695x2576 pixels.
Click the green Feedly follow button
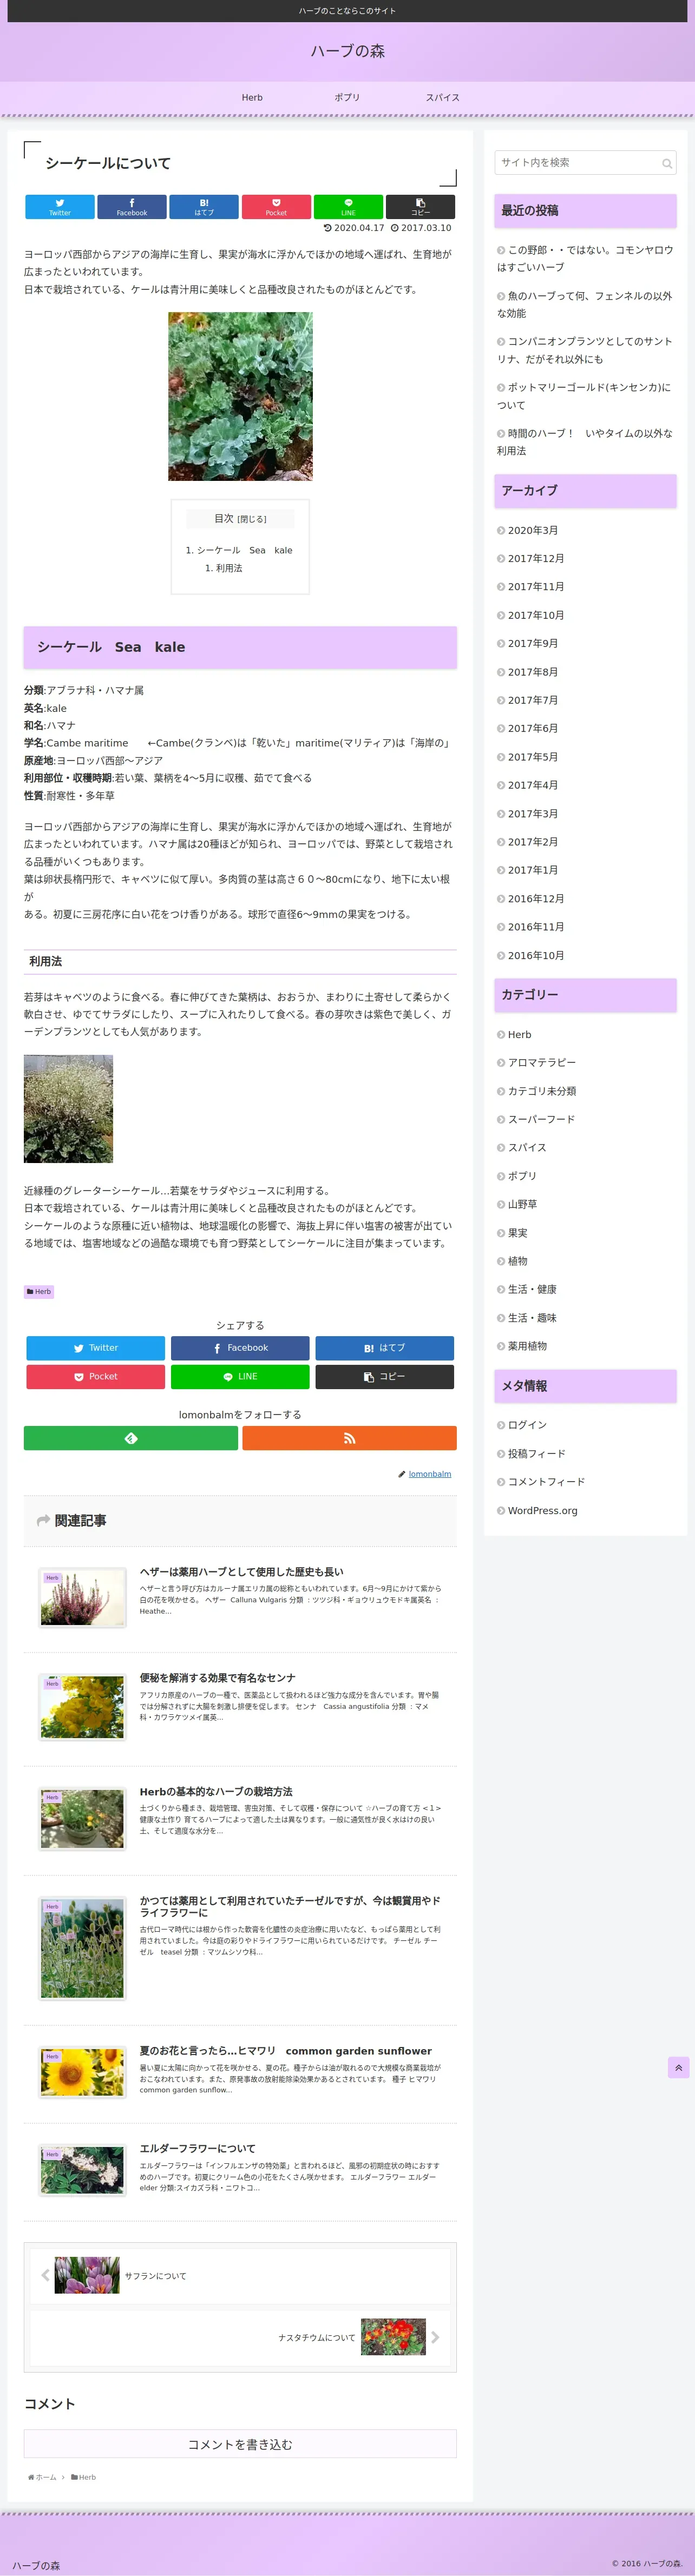[131, 1438]
